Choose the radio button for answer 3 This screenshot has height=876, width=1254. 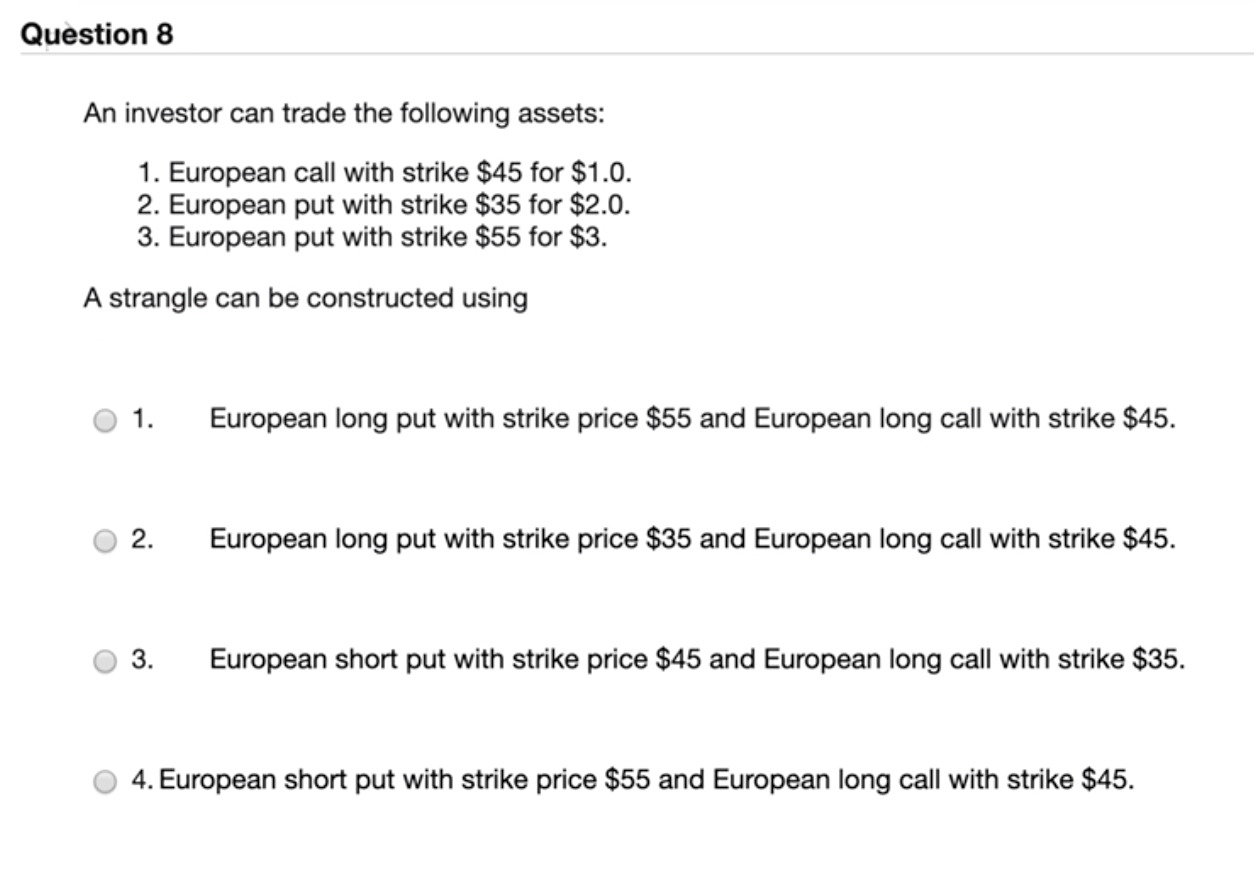[105, 661]
